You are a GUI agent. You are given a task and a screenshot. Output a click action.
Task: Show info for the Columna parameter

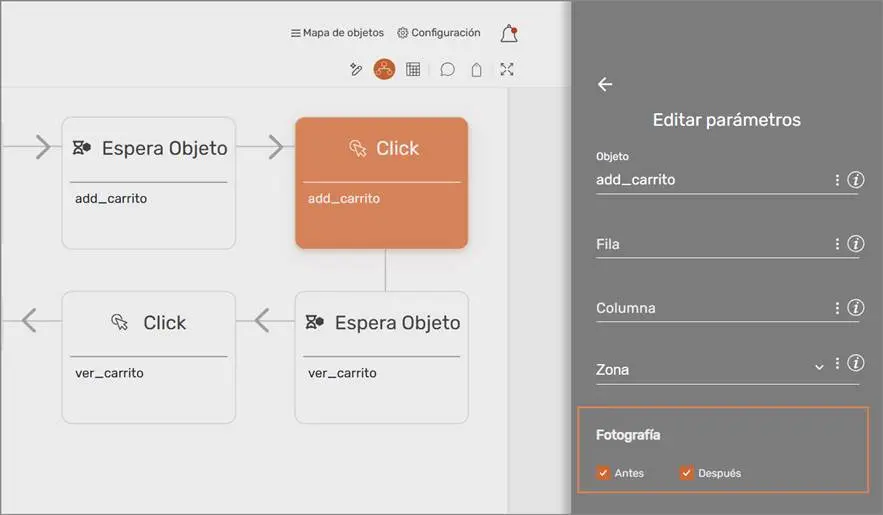855,308
